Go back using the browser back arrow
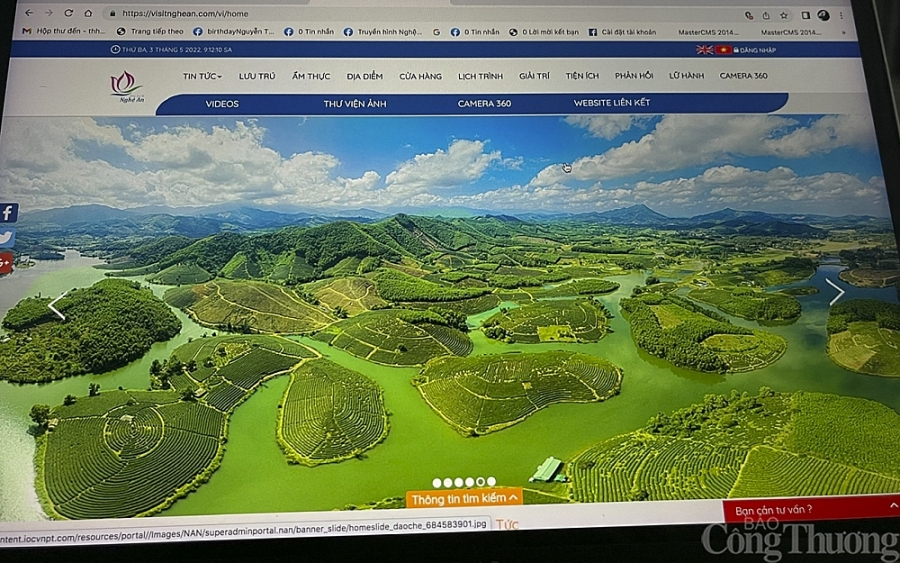Viewport: 900px width, 563px height. (x=28, y=13)
